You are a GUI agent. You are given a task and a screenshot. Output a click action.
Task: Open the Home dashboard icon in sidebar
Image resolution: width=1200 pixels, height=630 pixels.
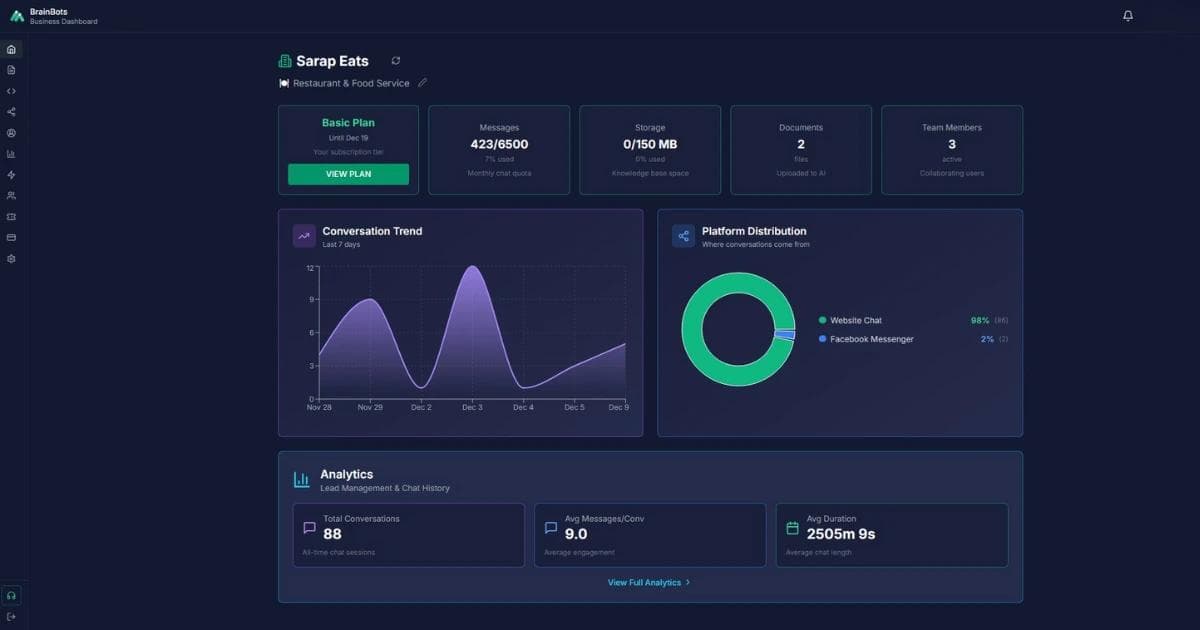[x=10, y=49]
